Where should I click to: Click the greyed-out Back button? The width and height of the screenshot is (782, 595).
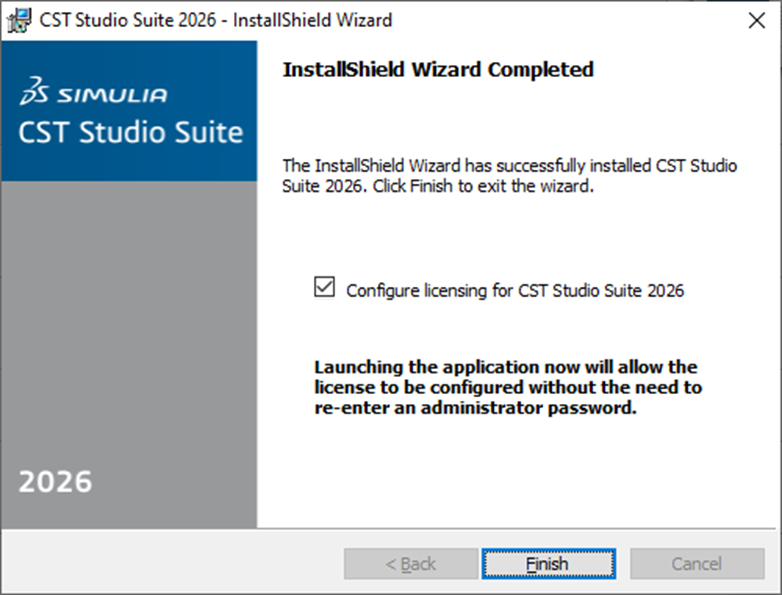pyautogui.click(x=411, y=564)
